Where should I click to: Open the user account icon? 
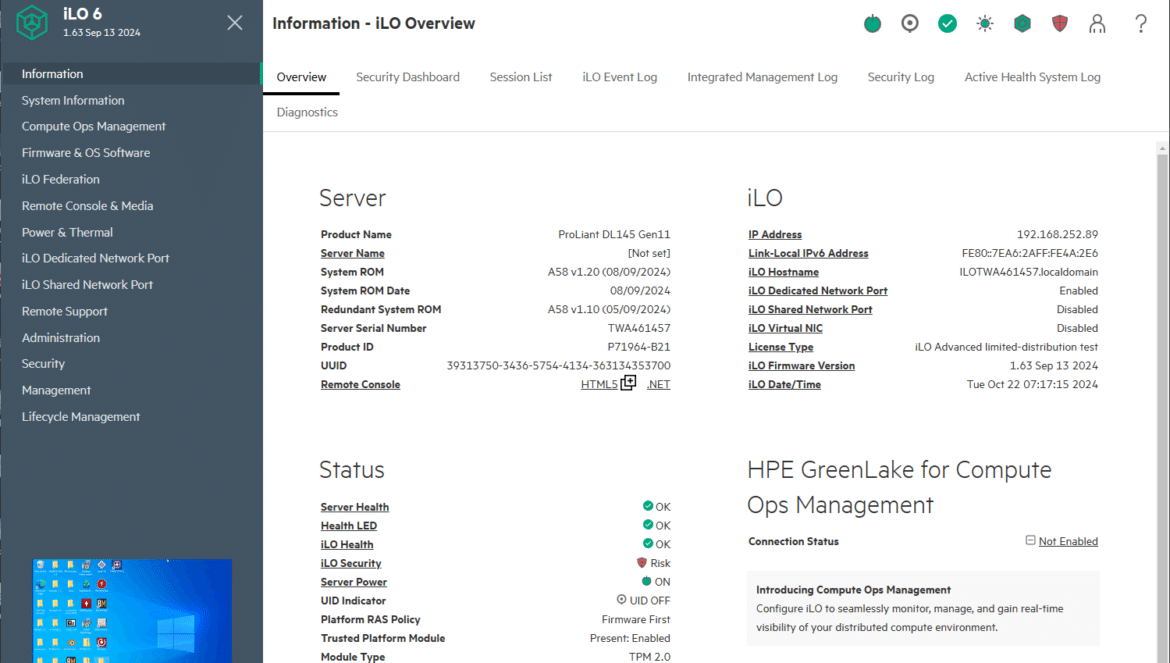tap(1097, 24)
